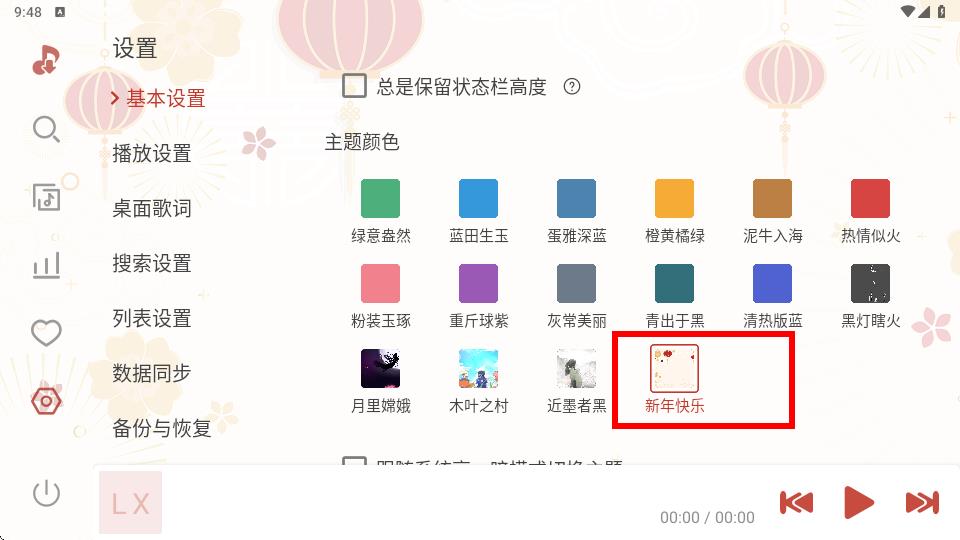The image size is (960, 540).
Task: Open 桌面歌词 settings section
Action: point(152,208)
